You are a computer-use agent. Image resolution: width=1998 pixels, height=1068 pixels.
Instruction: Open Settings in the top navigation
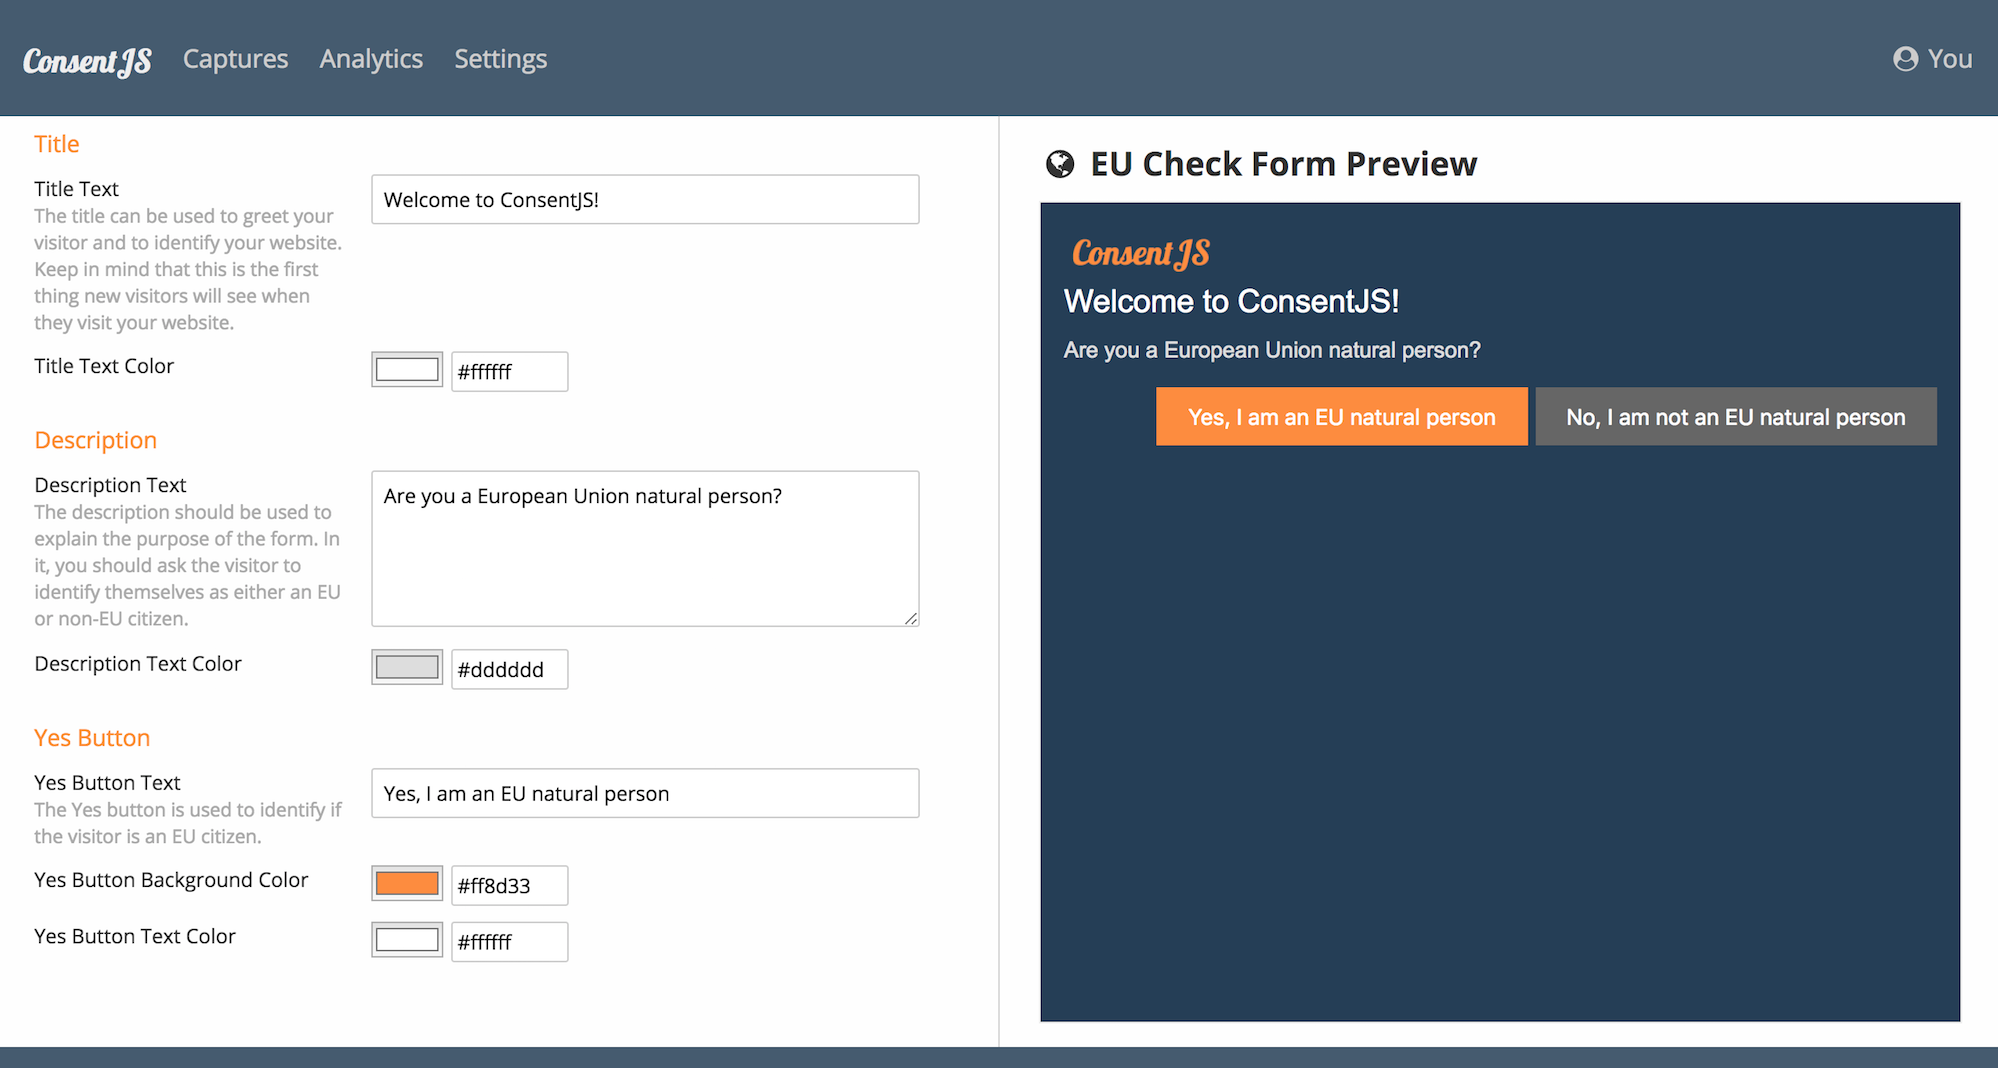pos(500,59)
